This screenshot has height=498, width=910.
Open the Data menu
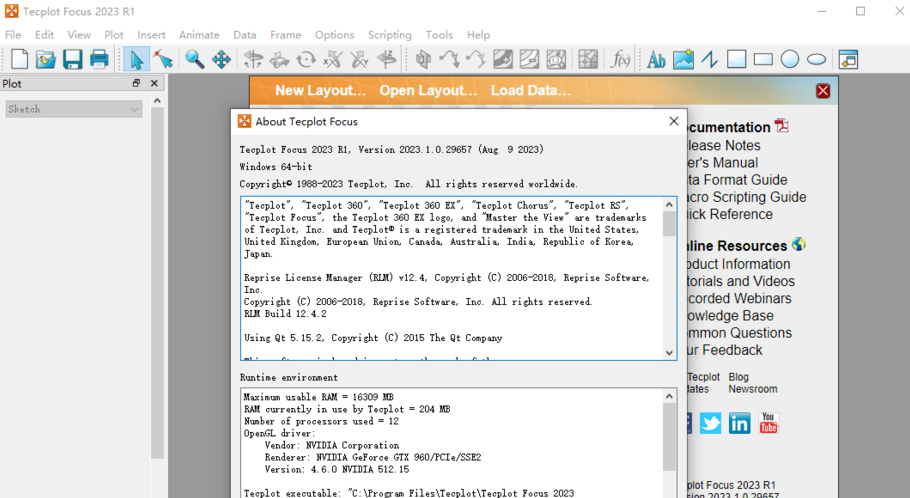(x=245, y=35)
